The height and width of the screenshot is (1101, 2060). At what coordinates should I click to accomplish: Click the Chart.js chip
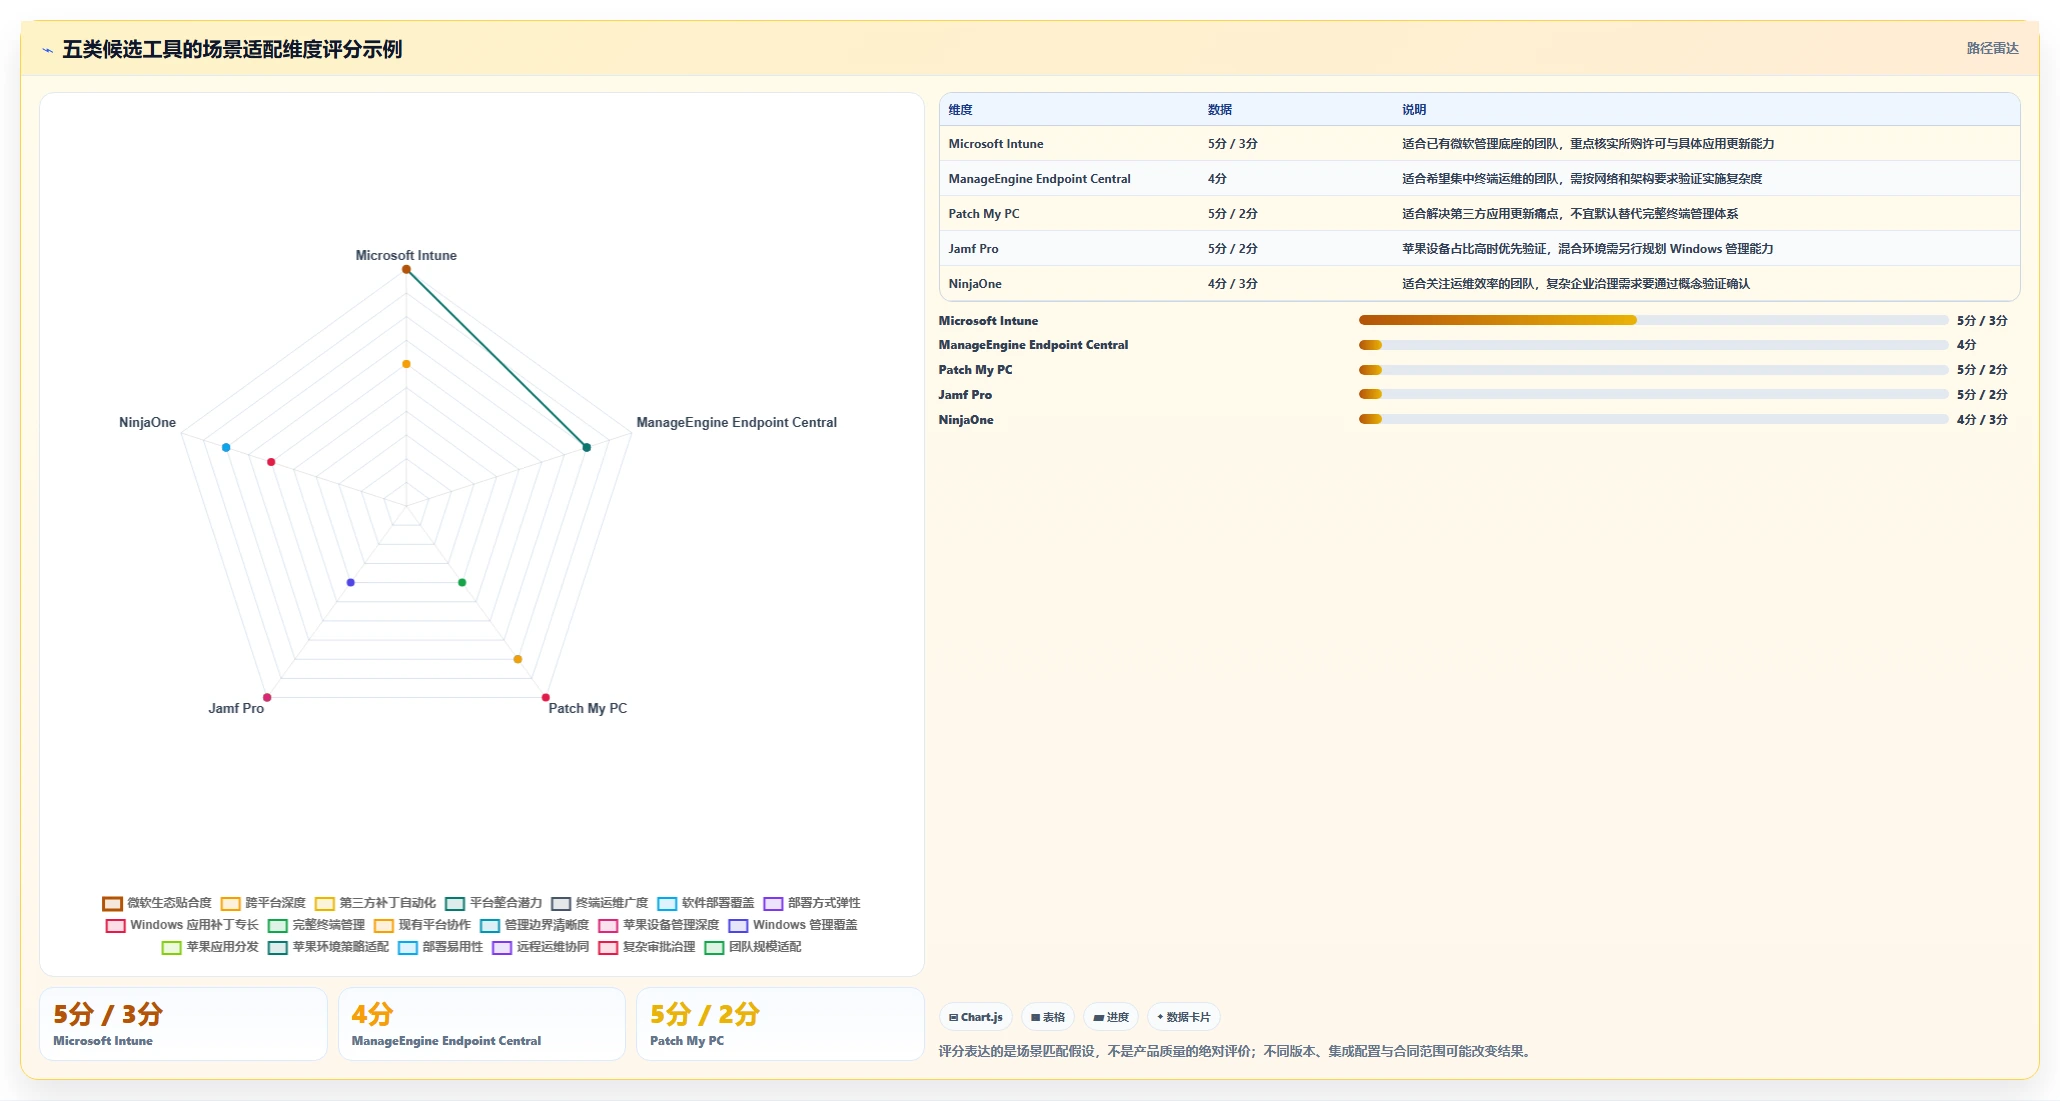975,1017
